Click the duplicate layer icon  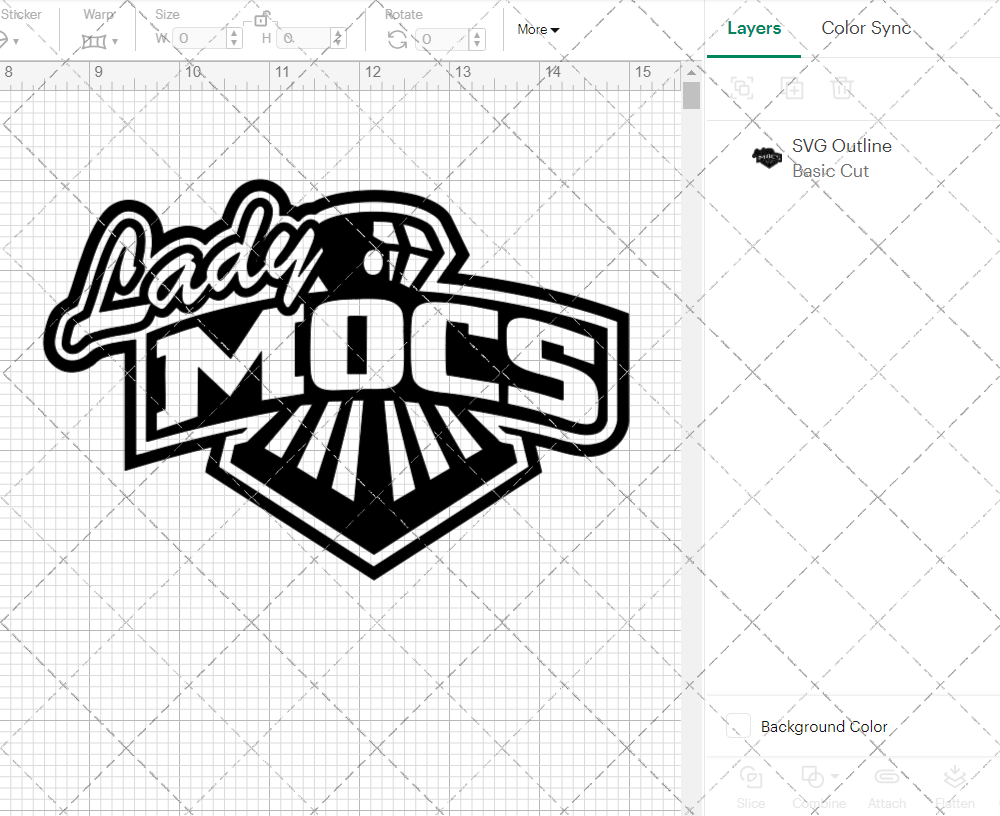793,88
